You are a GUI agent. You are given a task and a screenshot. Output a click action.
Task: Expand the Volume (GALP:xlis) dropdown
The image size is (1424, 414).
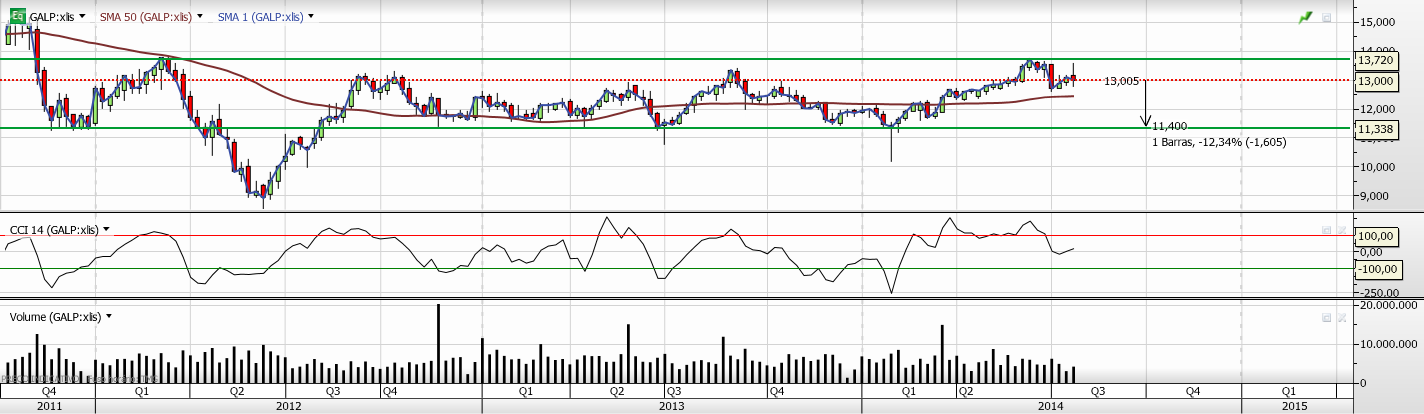tap(108, 317)
